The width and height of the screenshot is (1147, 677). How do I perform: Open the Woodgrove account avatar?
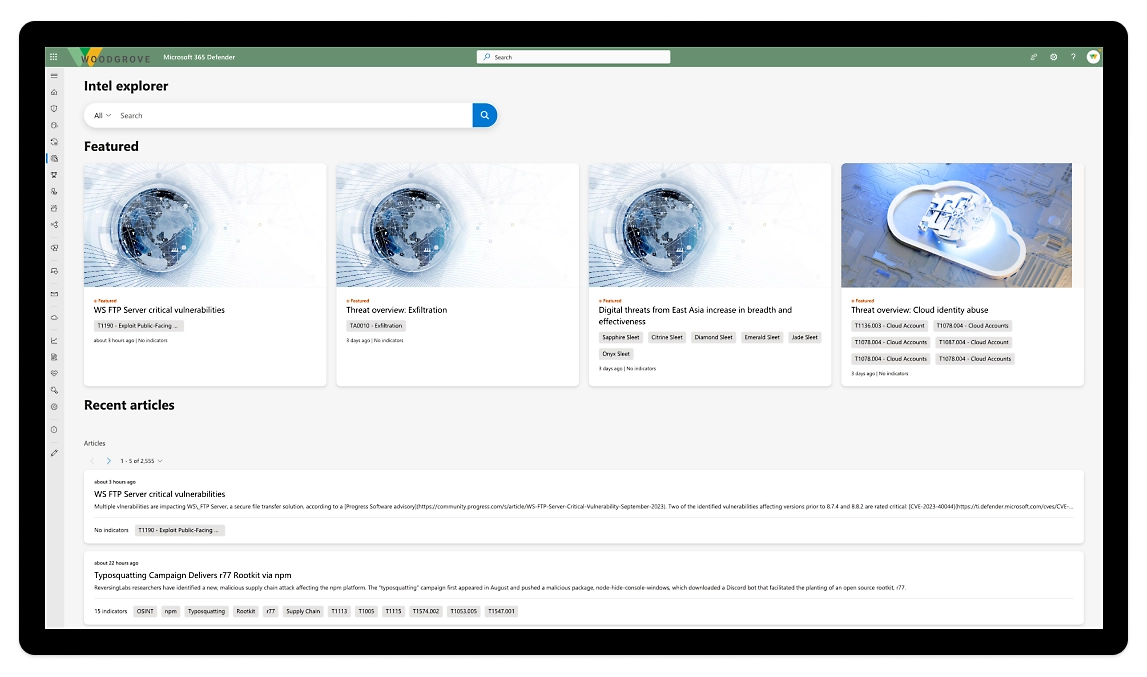click(x=1093, y=57)
